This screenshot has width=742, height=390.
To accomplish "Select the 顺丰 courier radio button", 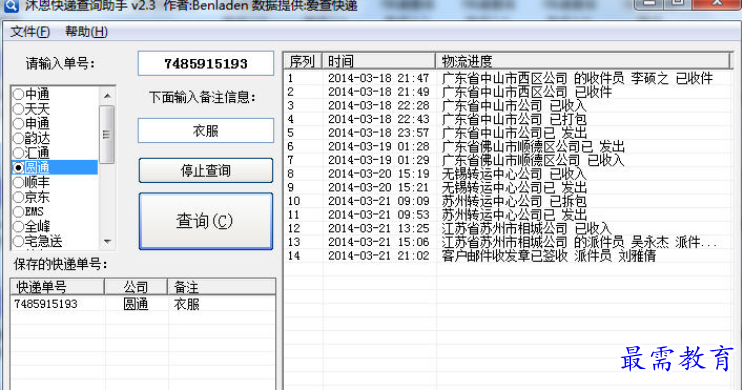I will coord(18,182).
